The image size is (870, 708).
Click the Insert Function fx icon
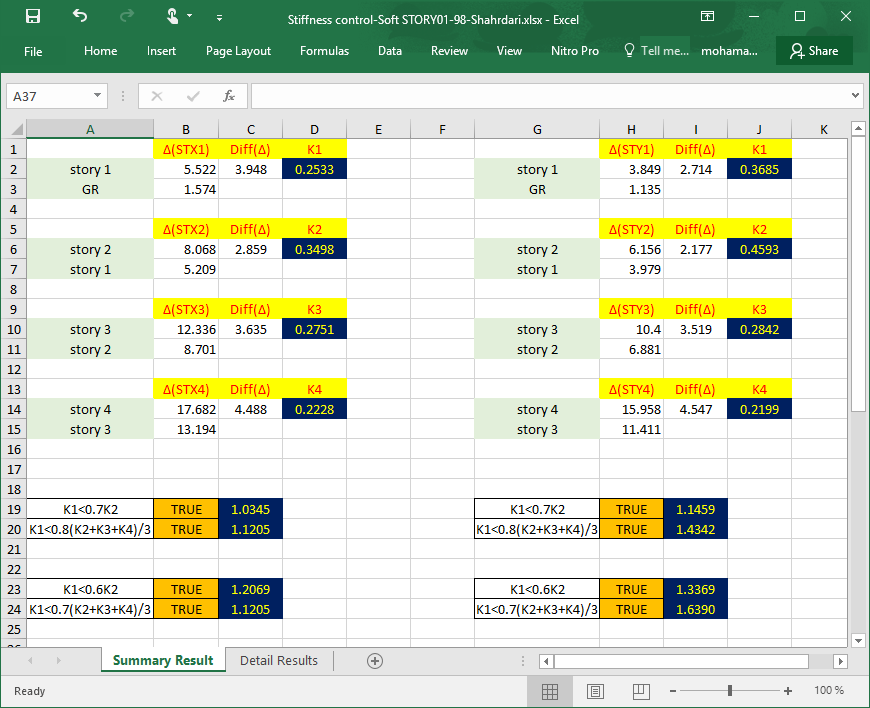click(229, 96)
